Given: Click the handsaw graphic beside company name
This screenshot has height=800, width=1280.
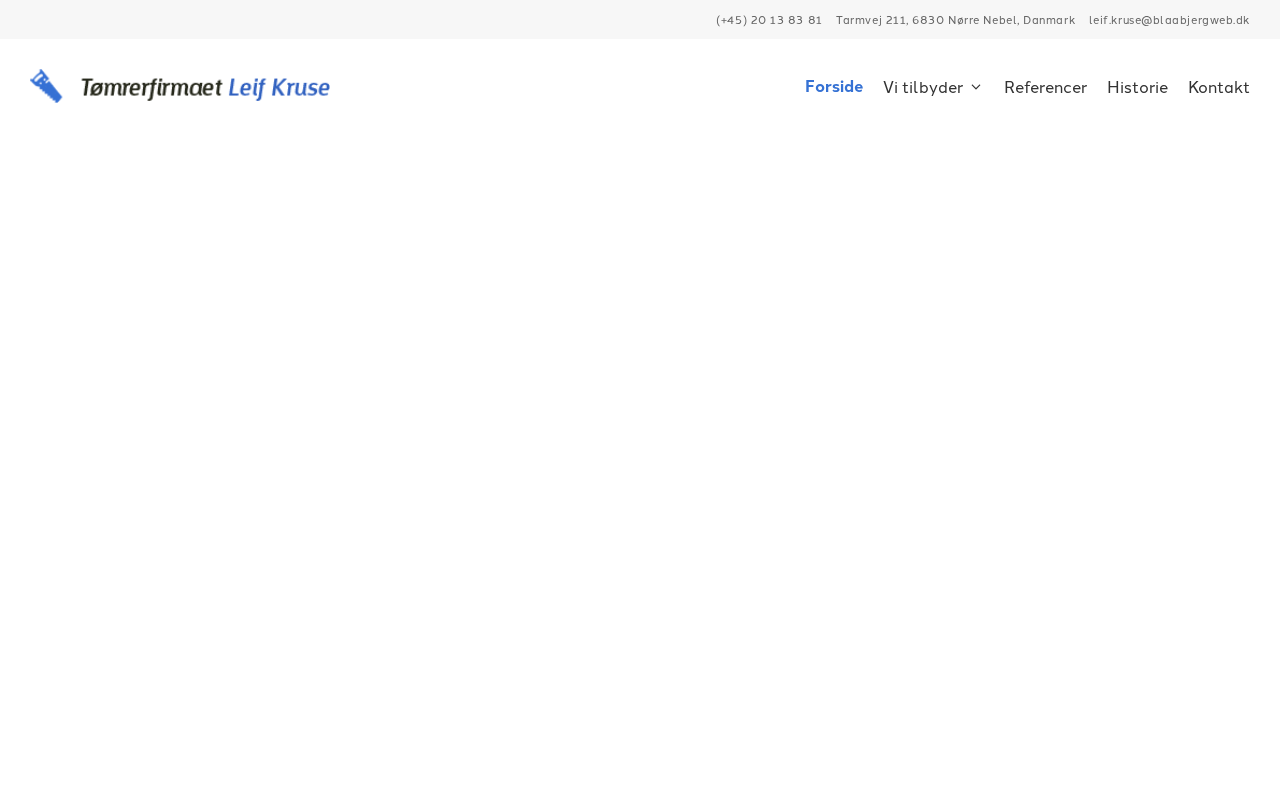Looking at the screenshot, I should tap(46, 86).
